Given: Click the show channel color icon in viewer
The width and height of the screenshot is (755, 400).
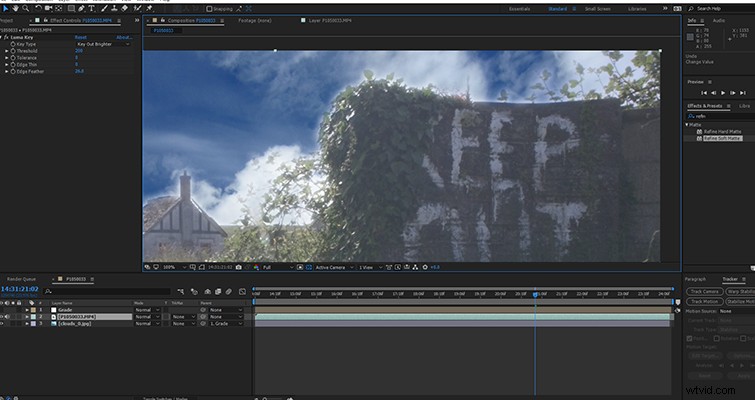Looking at the screenshot, I should pyautogui.click(x=256, y=267).
